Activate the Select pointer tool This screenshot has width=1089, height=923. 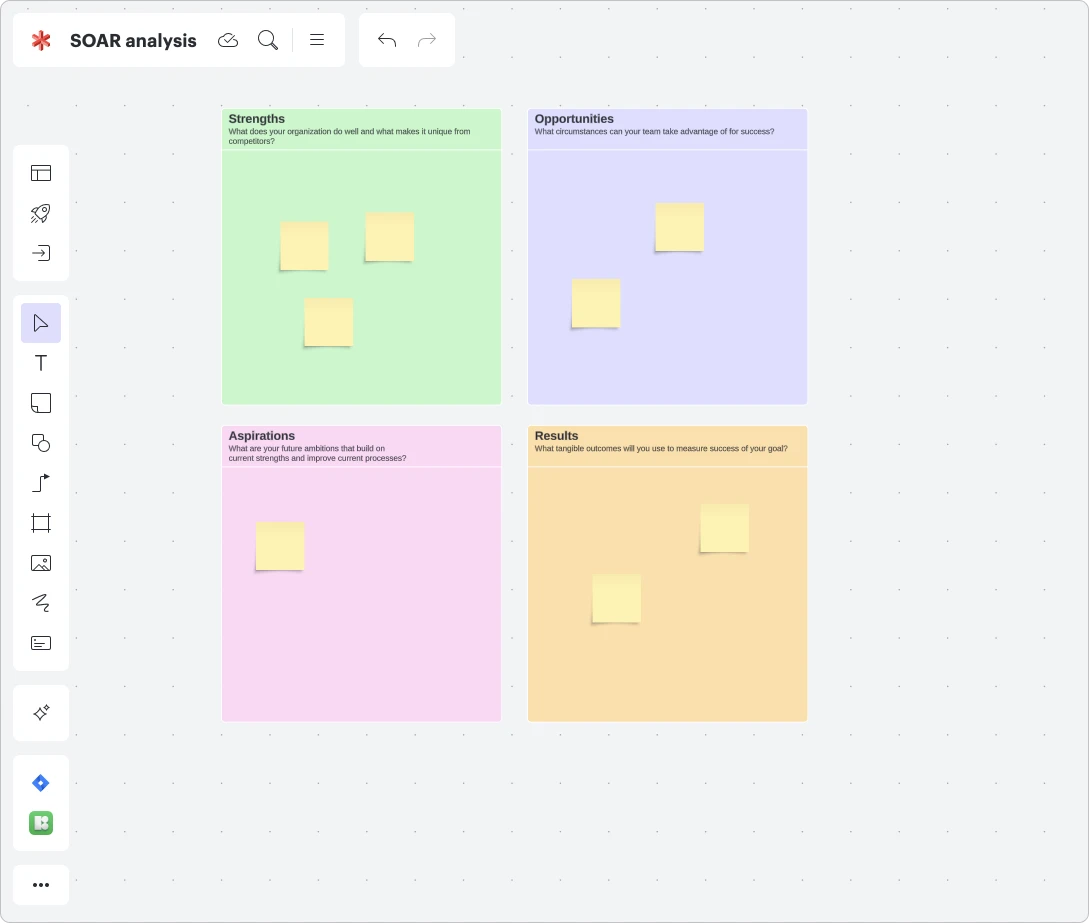41,323
